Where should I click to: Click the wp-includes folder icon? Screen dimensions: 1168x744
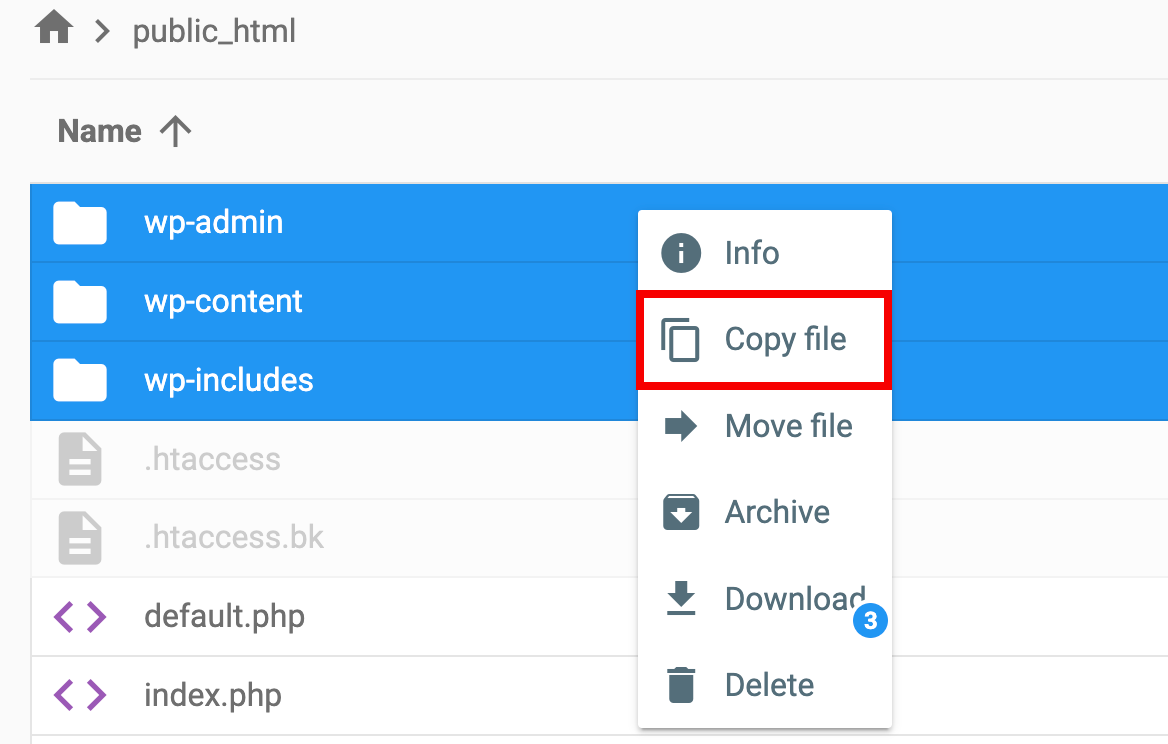tap(80, 380)
